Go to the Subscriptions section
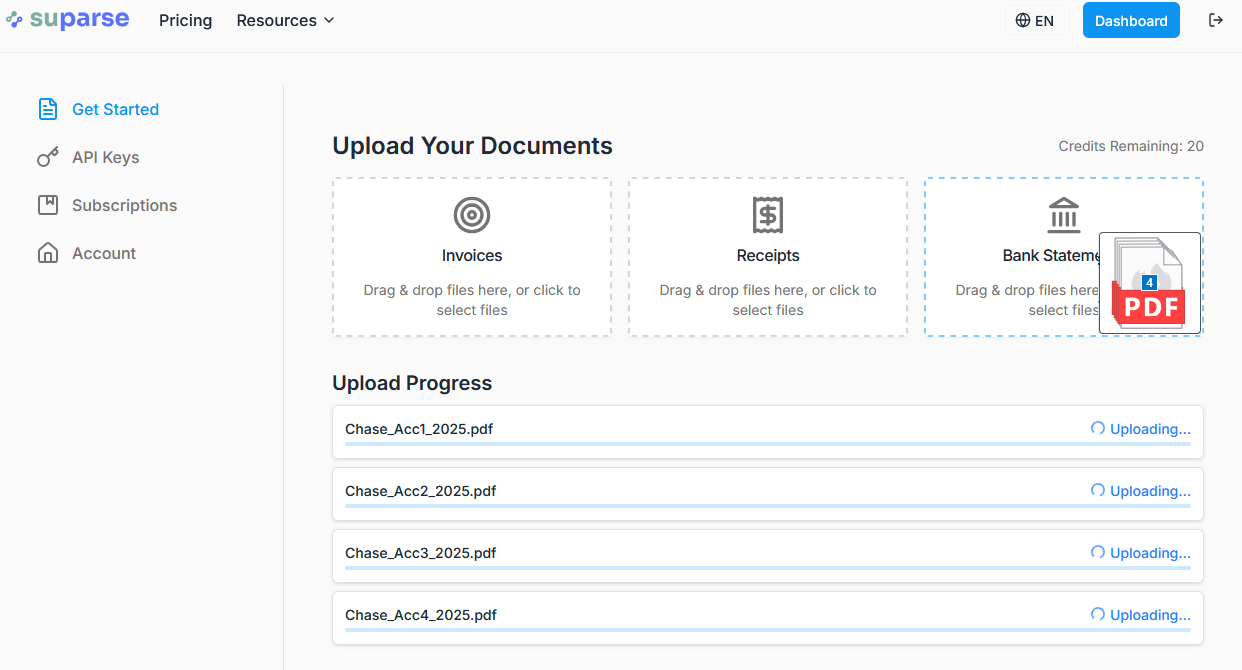Viewport: 1242px width, 670px height. coord(124,205)
